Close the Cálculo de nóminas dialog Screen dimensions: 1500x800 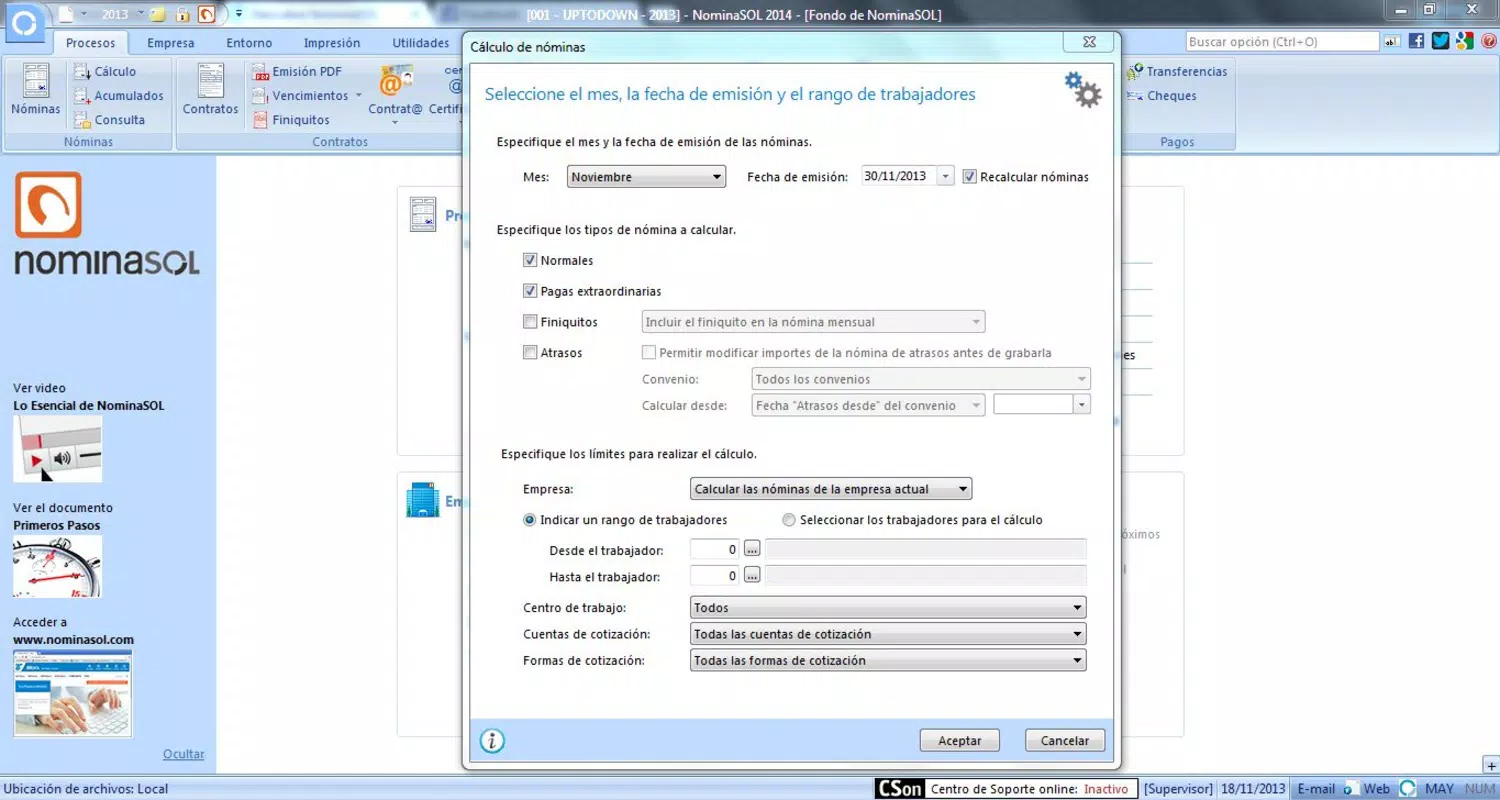click(1087, 42)
